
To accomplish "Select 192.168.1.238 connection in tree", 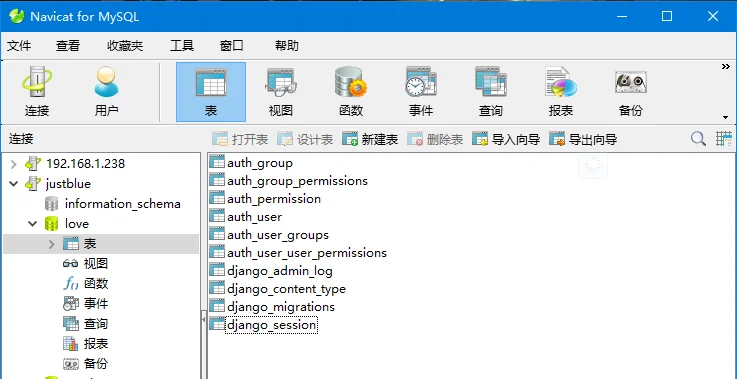I will [86, 164].
